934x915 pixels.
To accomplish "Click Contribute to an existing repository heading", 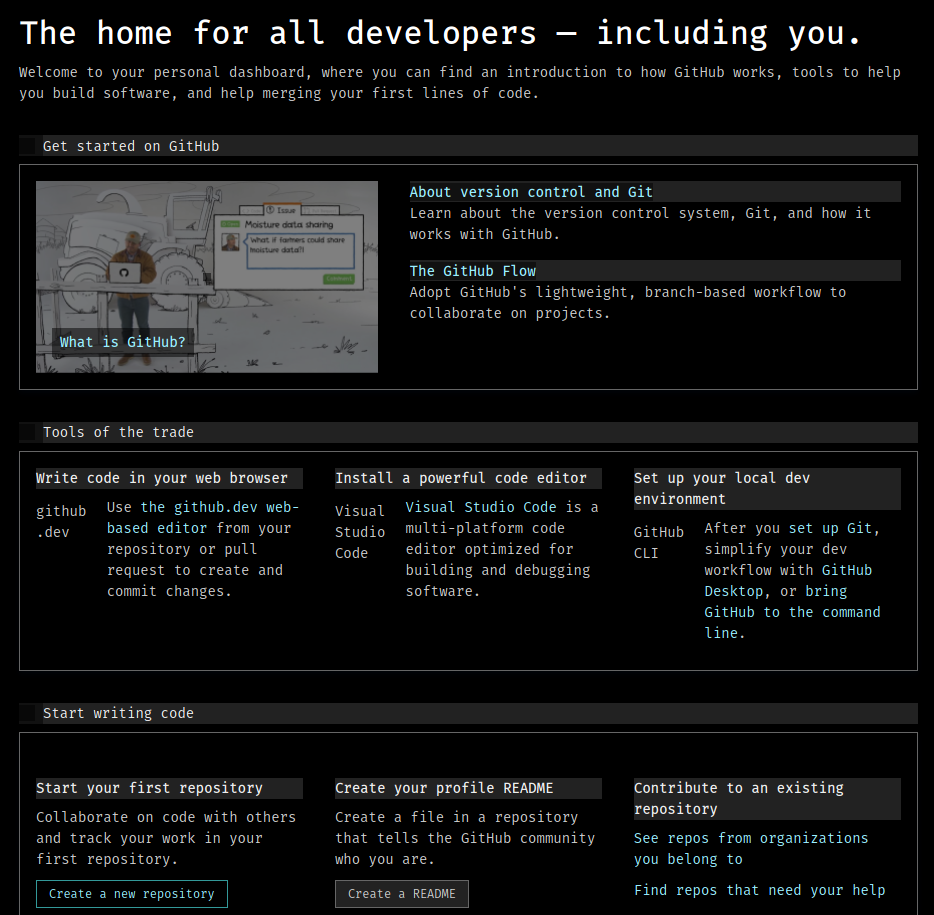I will coord(767,798).
